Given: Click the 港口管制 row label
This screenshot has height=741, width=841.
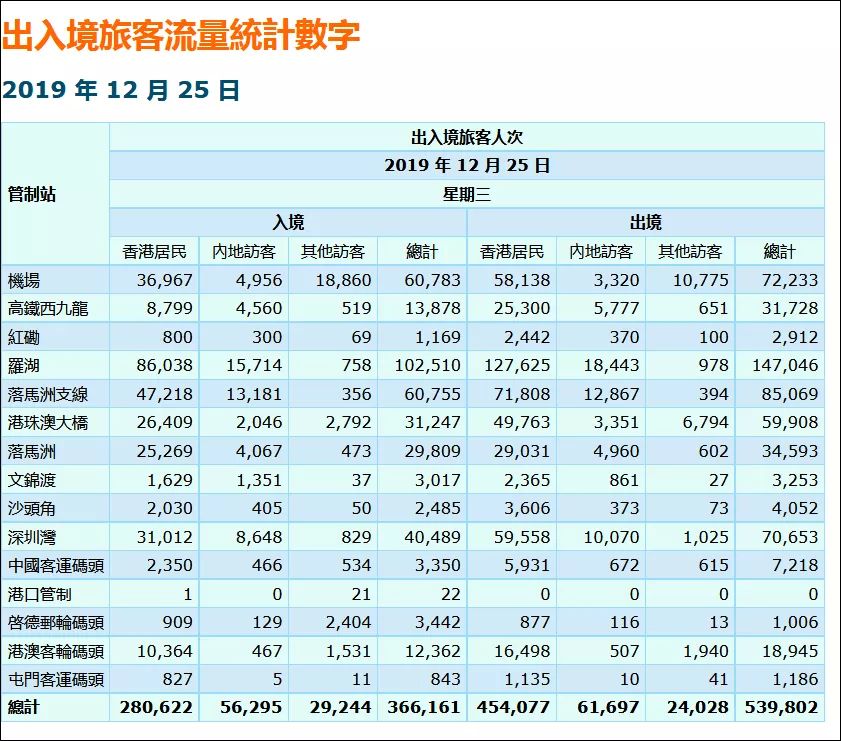Looking at the screenshot, I should point(40,594).
